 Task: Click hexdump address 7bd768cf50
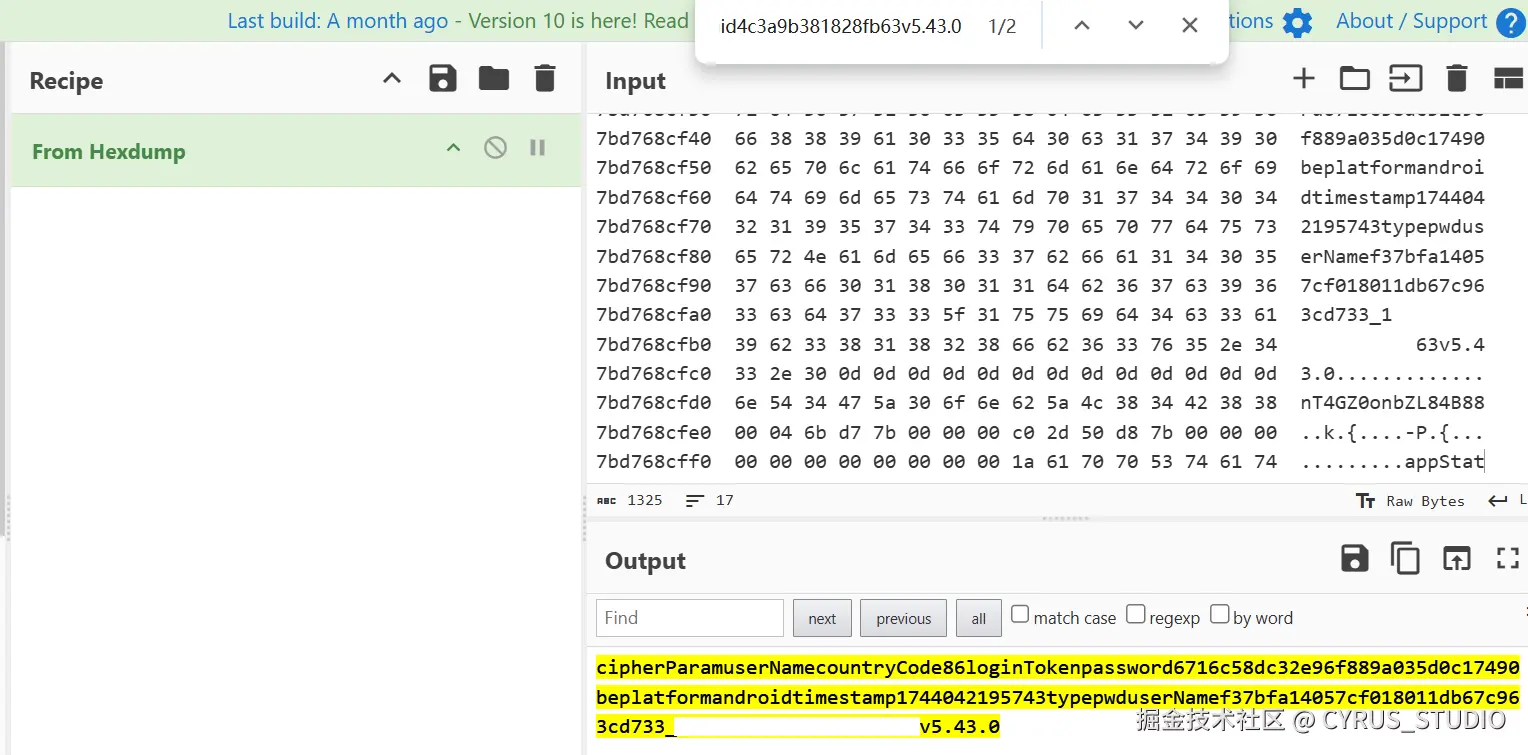[654, 168]
